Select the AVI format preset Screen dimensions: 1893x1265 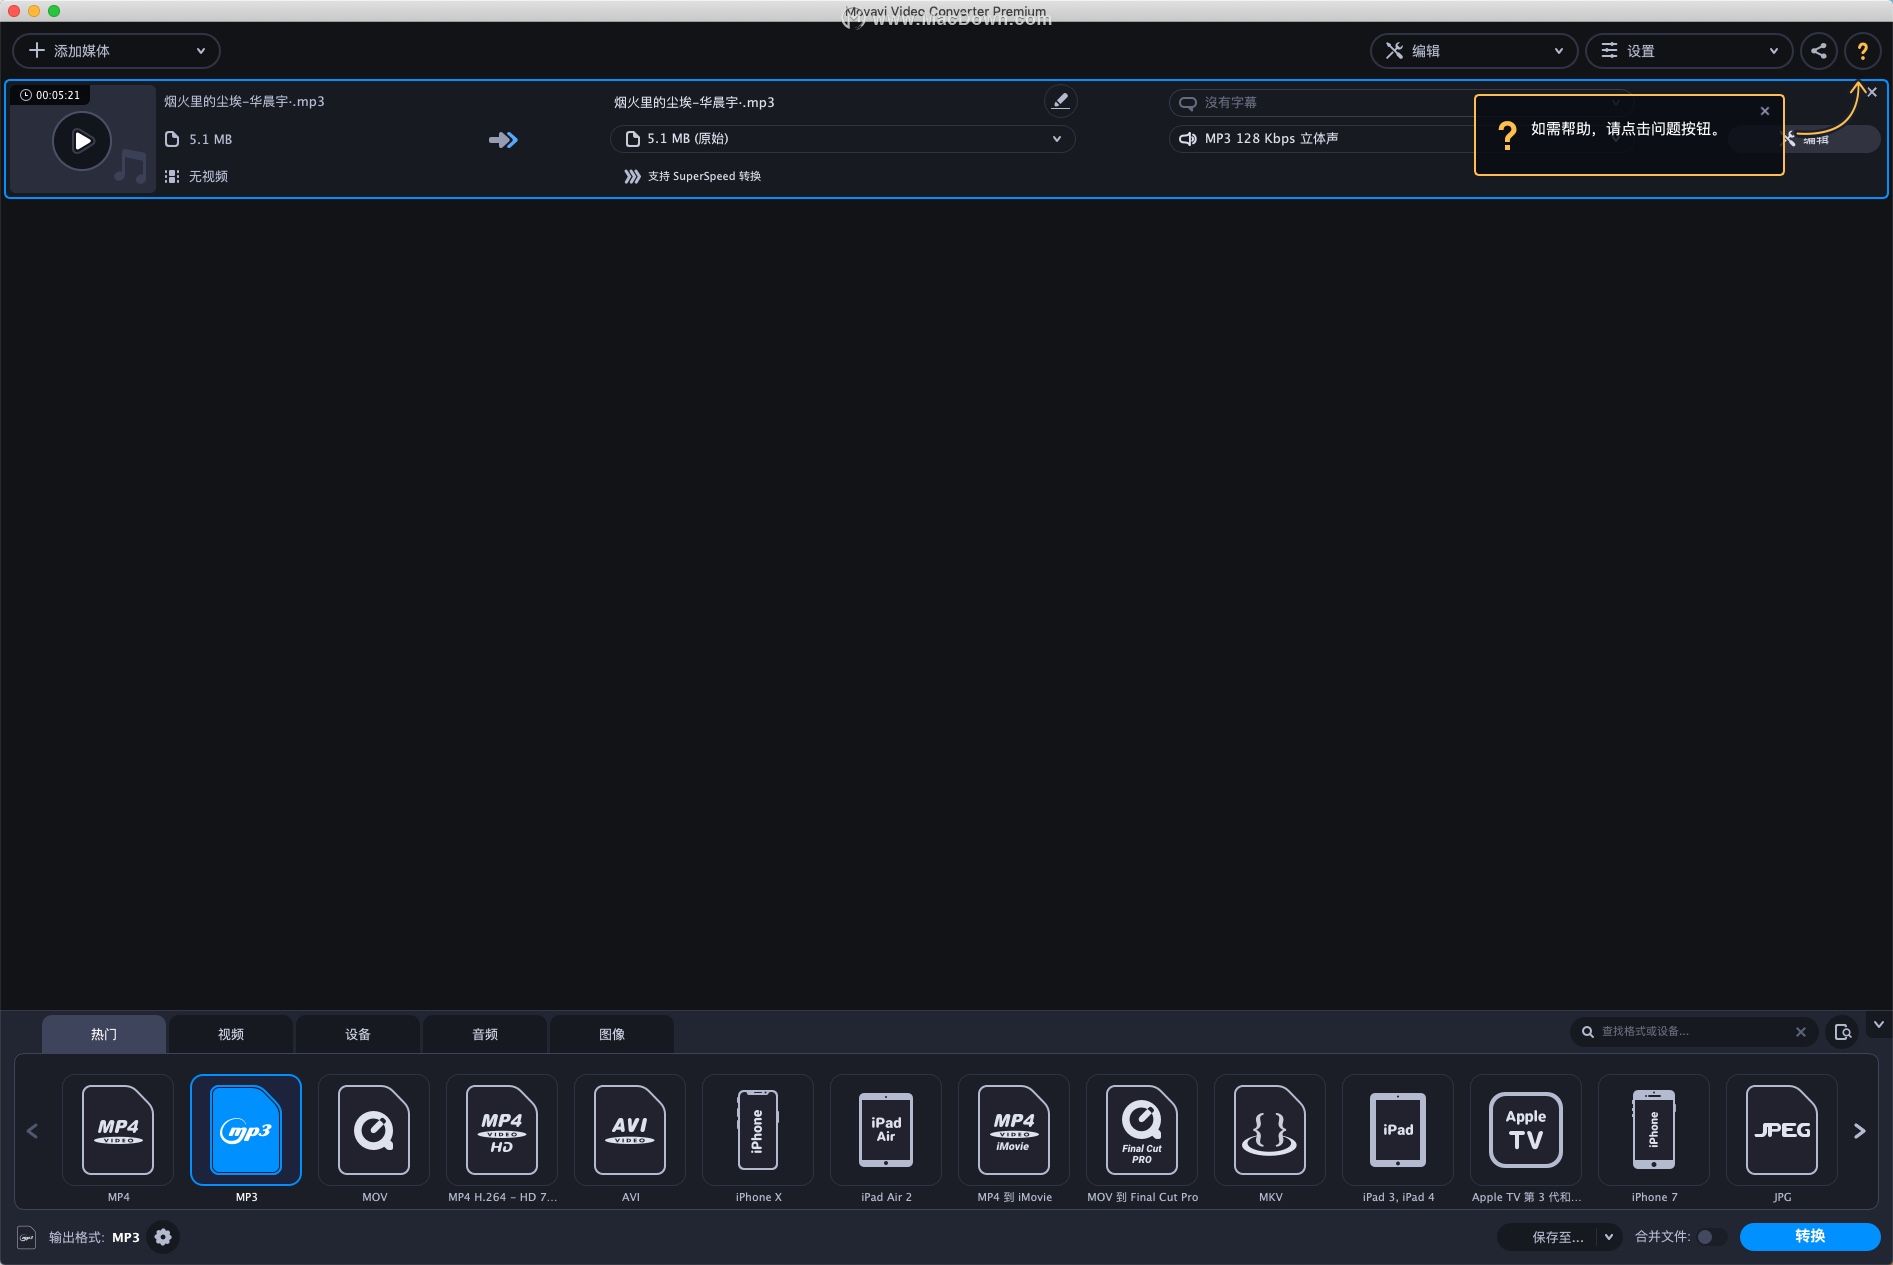[x=630, y=1130]
